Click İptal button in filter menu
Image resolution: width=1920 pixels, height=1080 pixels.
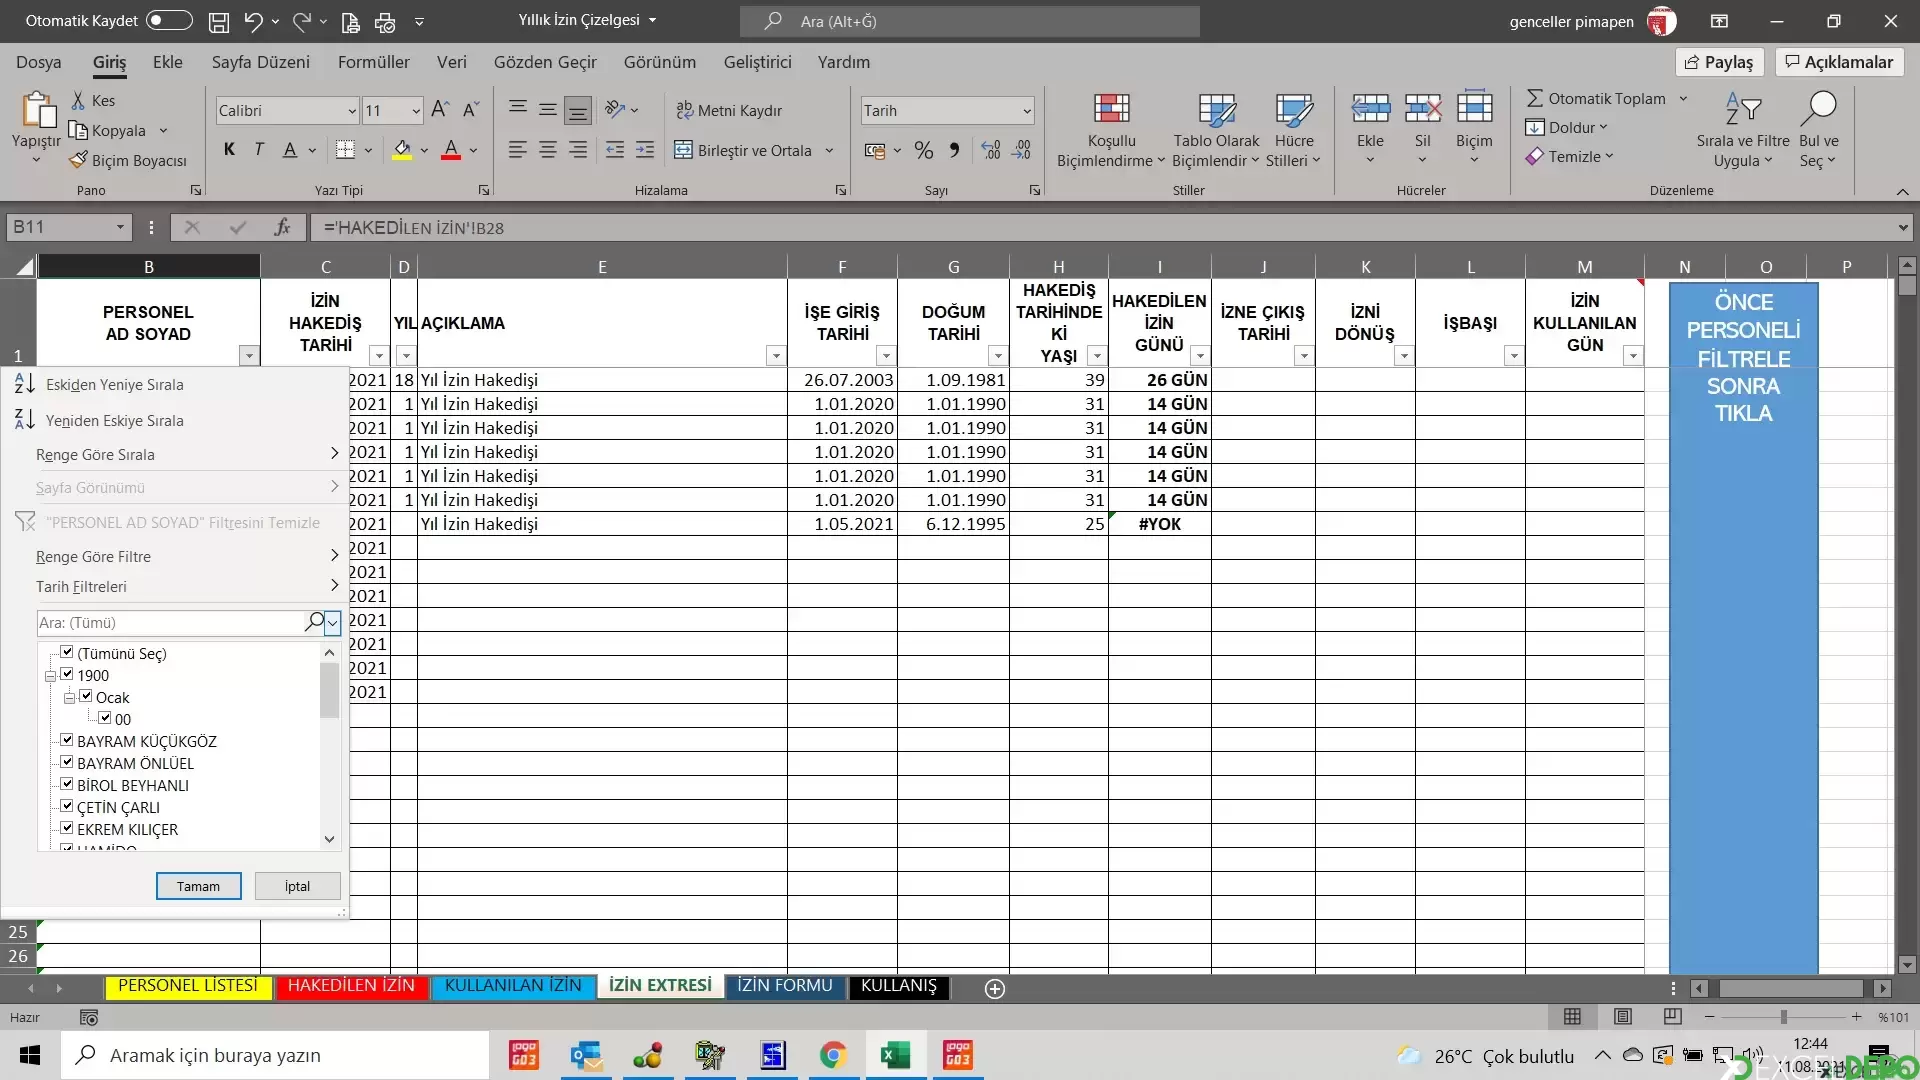297,886
